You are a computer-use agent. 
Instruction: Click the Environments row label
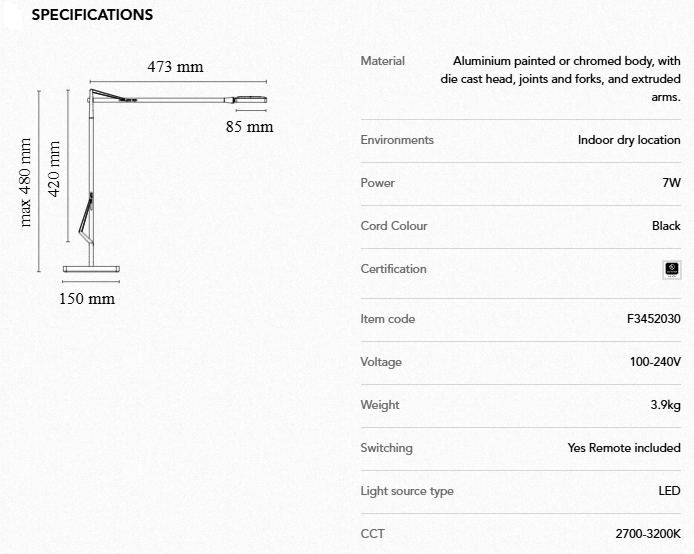tap(397, 140)
